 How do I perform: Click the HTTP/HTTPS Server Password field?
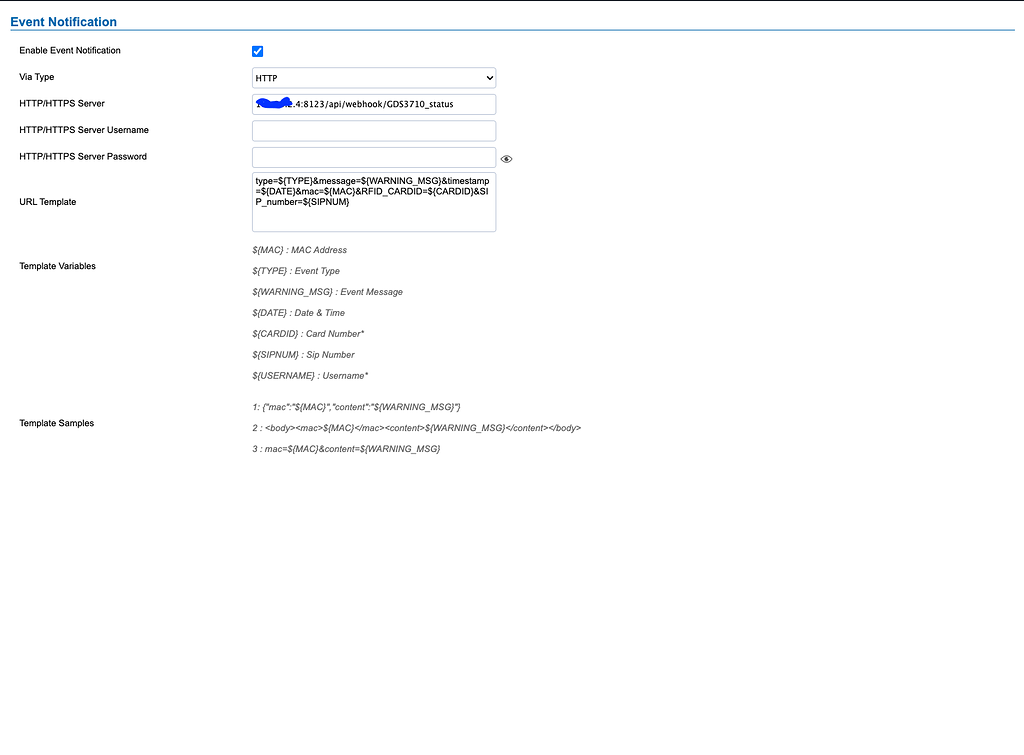[373, 157]
